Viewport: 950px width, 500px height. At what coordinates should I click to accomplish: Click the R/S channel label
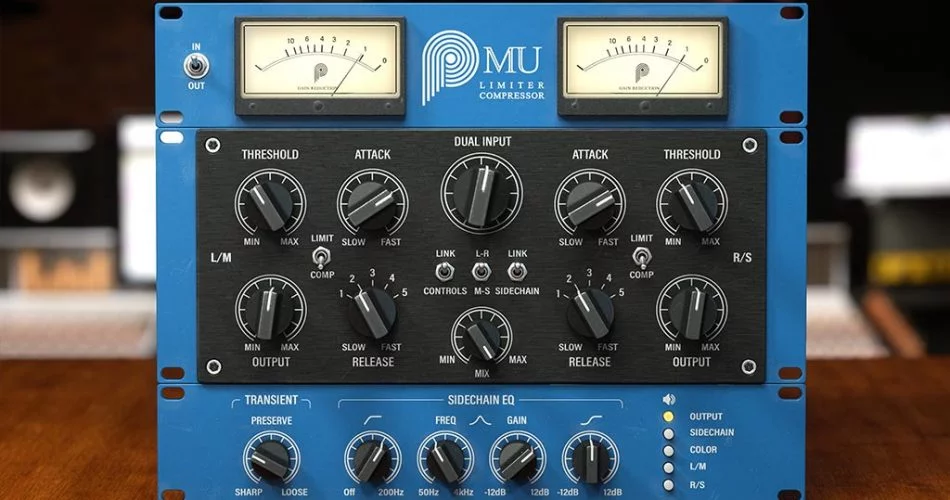[x=742, y=258]
